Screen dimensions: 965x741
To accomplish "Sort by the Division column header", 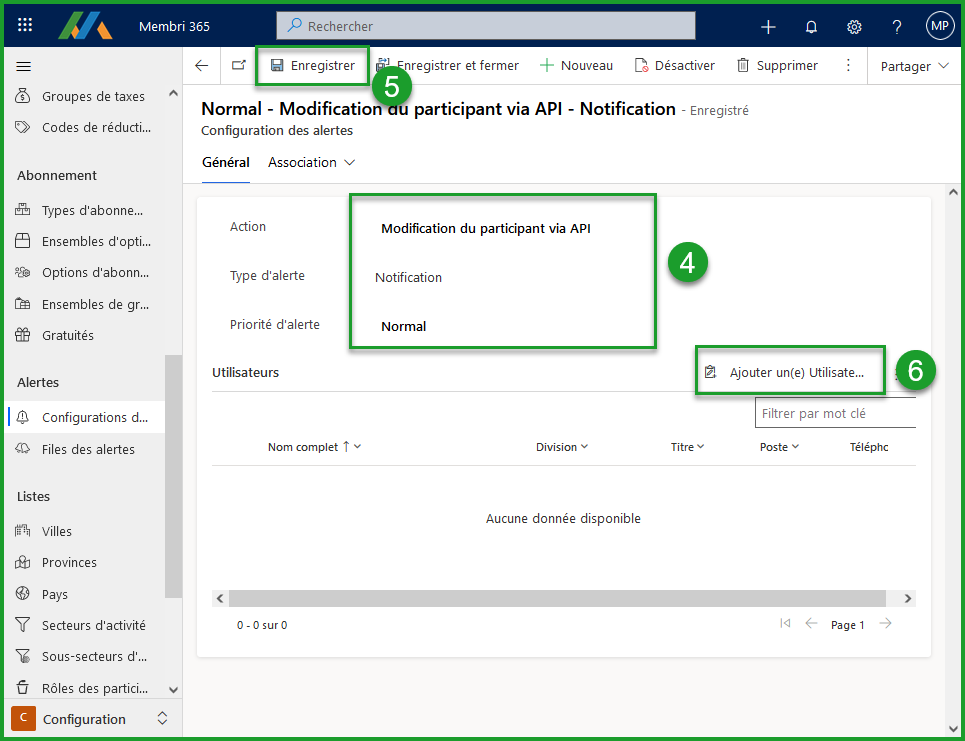I will pyautogui.click(x=561, y=447).
